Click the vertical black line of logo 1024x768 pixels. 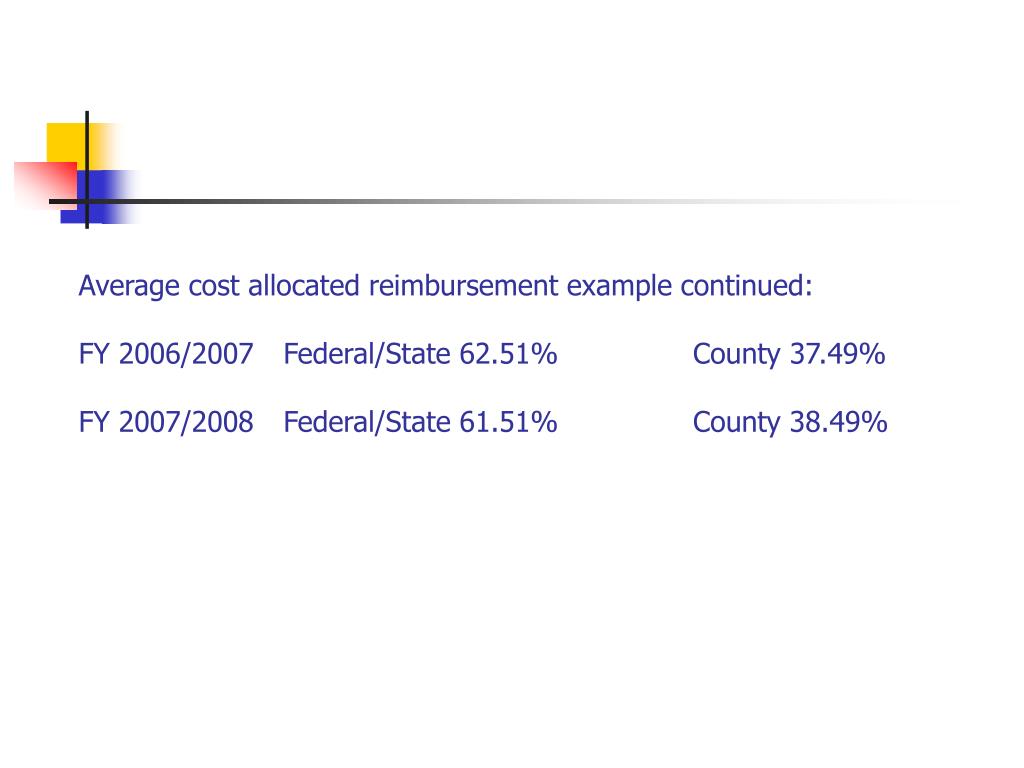(87, 170)
